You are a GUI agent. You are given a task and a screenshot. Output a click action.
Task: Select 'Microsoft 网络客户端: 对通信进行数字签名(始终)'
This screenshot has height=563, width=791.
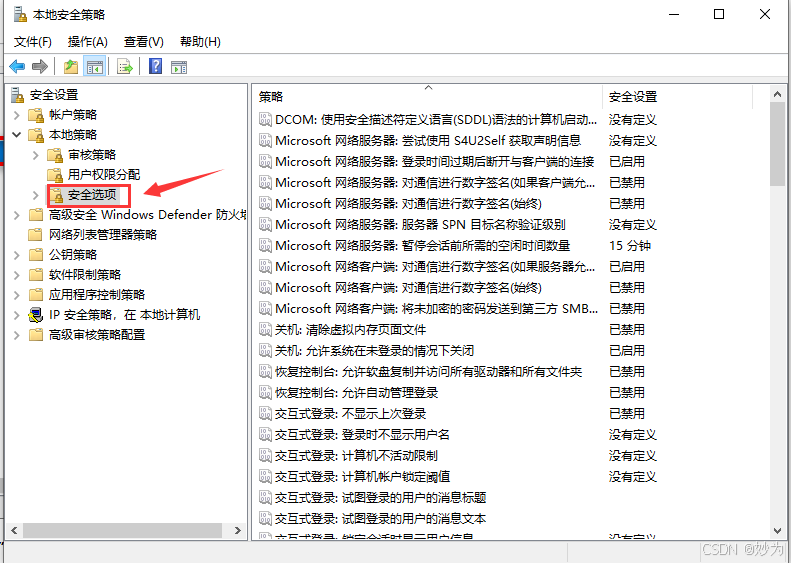pyautogui.click(x=409, y=288)
